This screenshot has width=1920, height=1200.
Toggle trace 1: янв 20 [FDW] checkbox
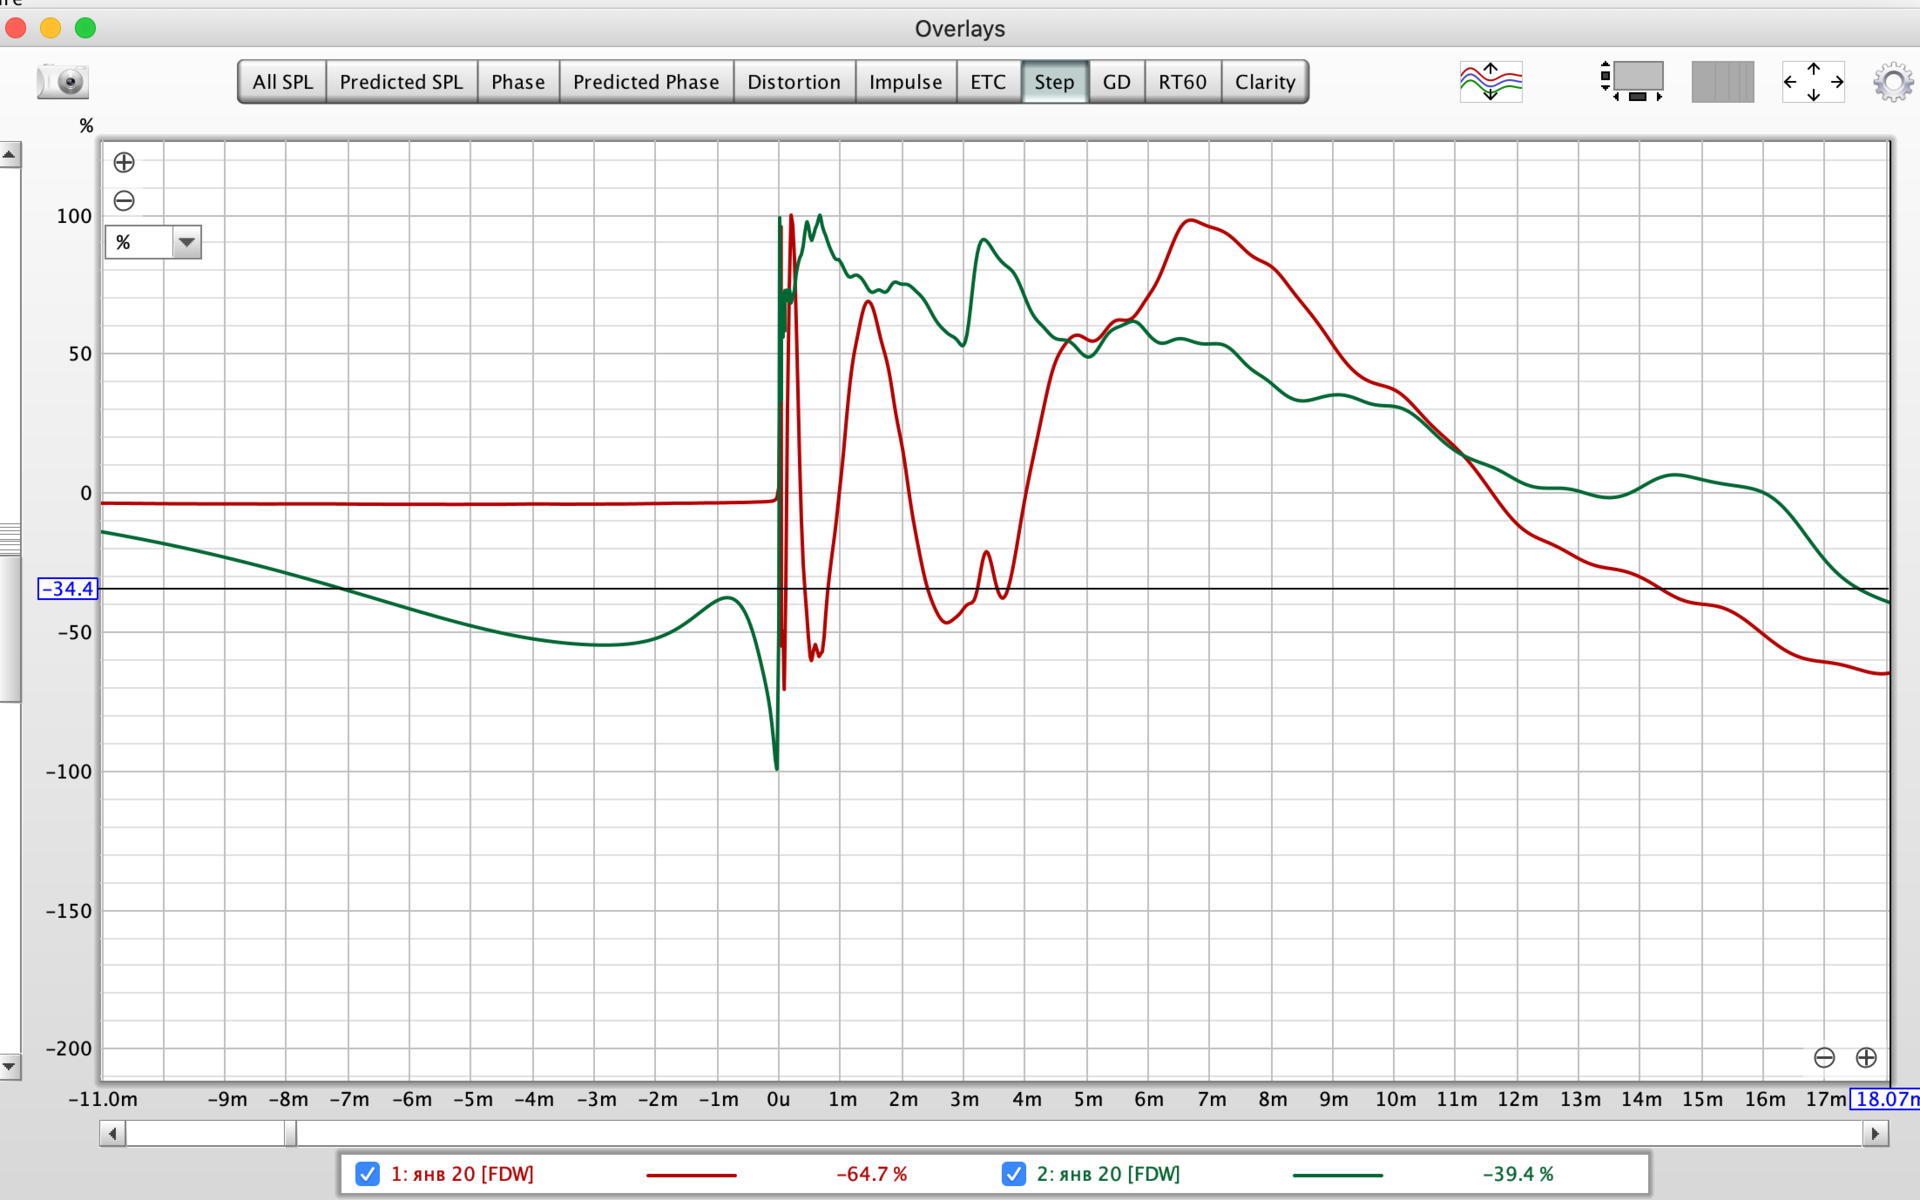367,1174
